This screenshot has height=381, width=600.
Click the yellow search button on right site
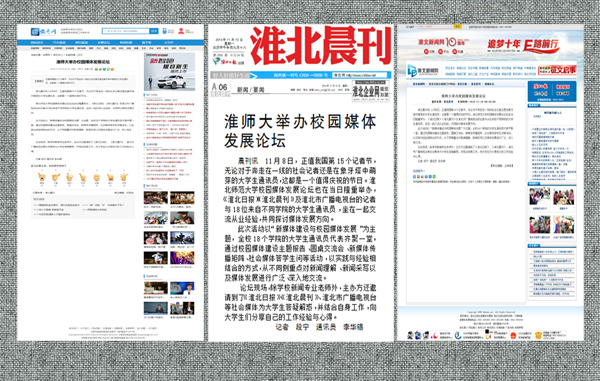coord(457,27)
